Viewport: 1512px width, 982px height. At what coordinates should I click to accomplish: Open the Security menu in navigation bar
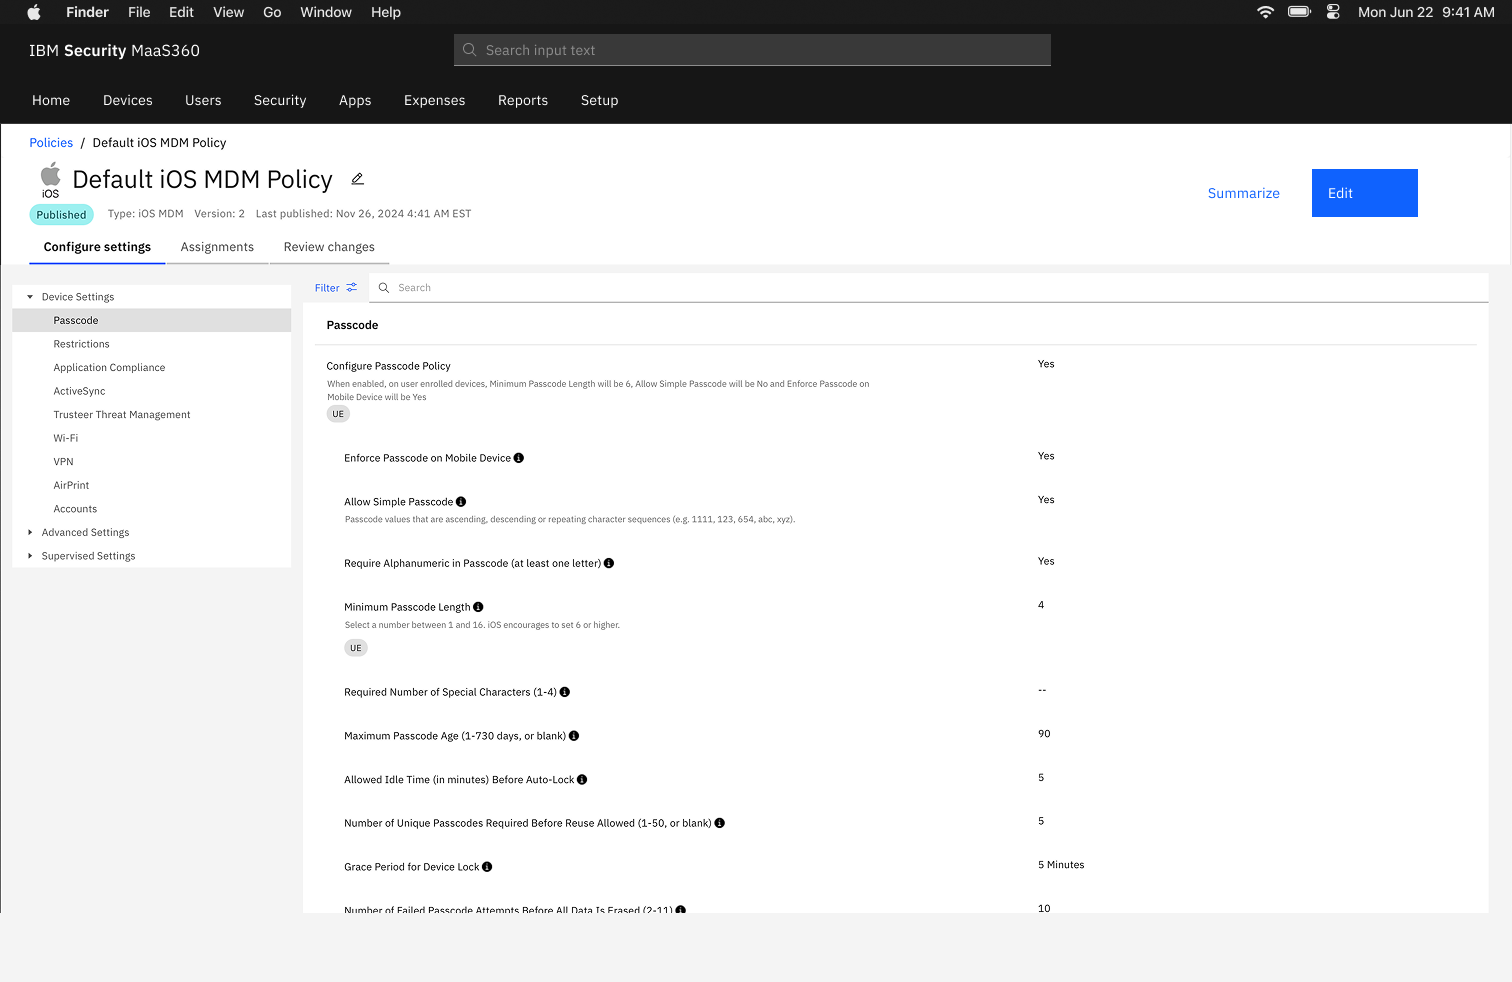tap(280, 100)
